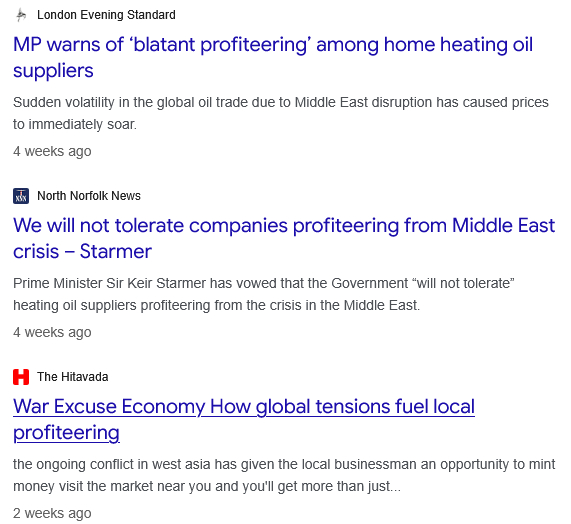Click the London Evening Standard favicon
This screenshot has height=524, width=571.
(21, 15)
